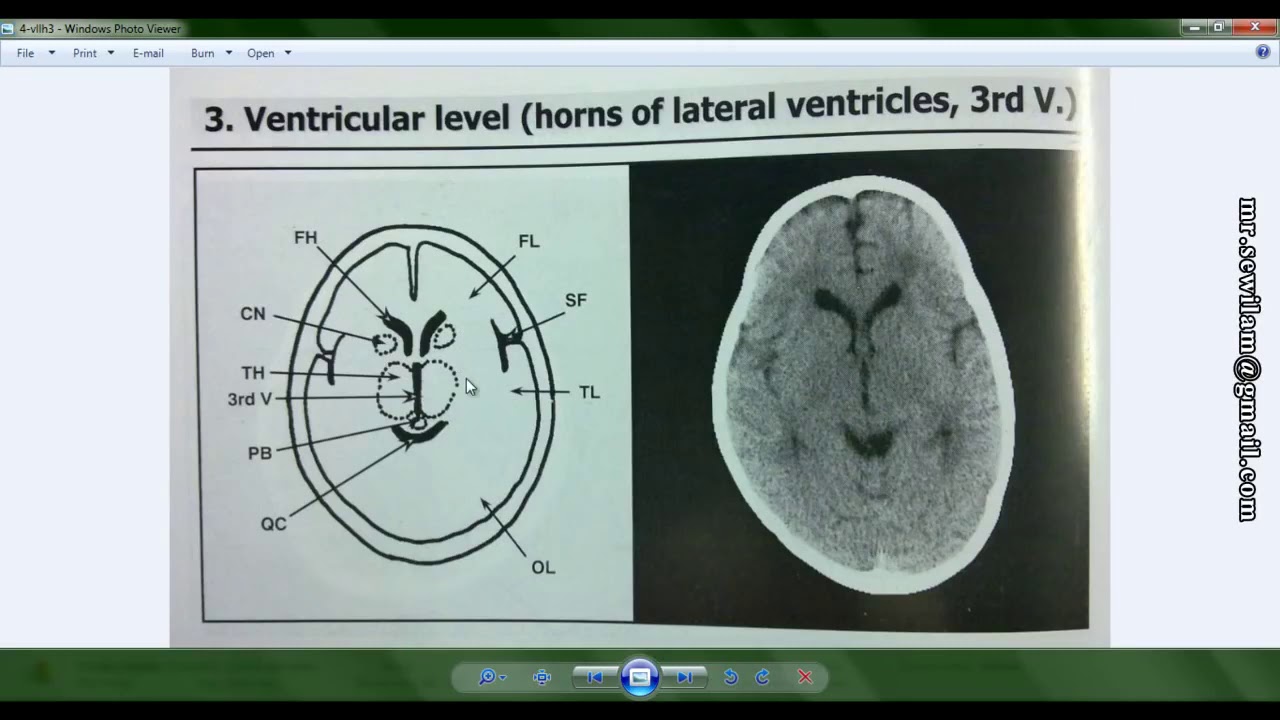Expand the File dropdown arrow
The width and height of the screenshot is (1280, 720).
[x=52, y=53]
